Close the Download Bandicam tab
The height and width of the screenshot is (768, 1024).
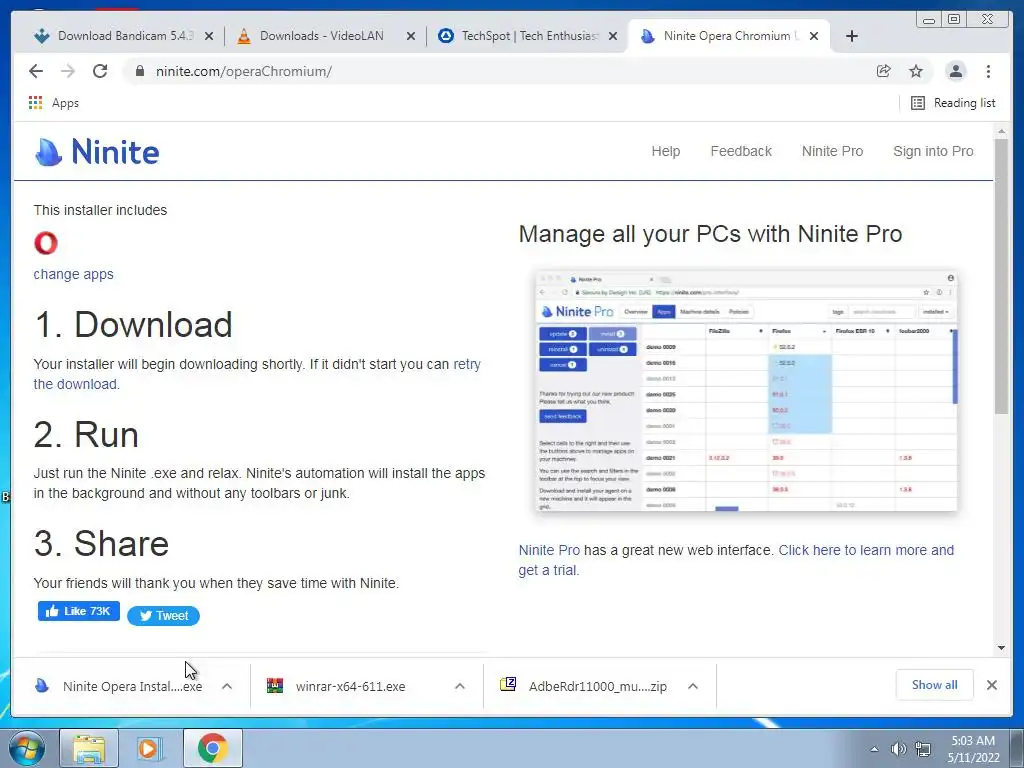[x=209, y=36]
